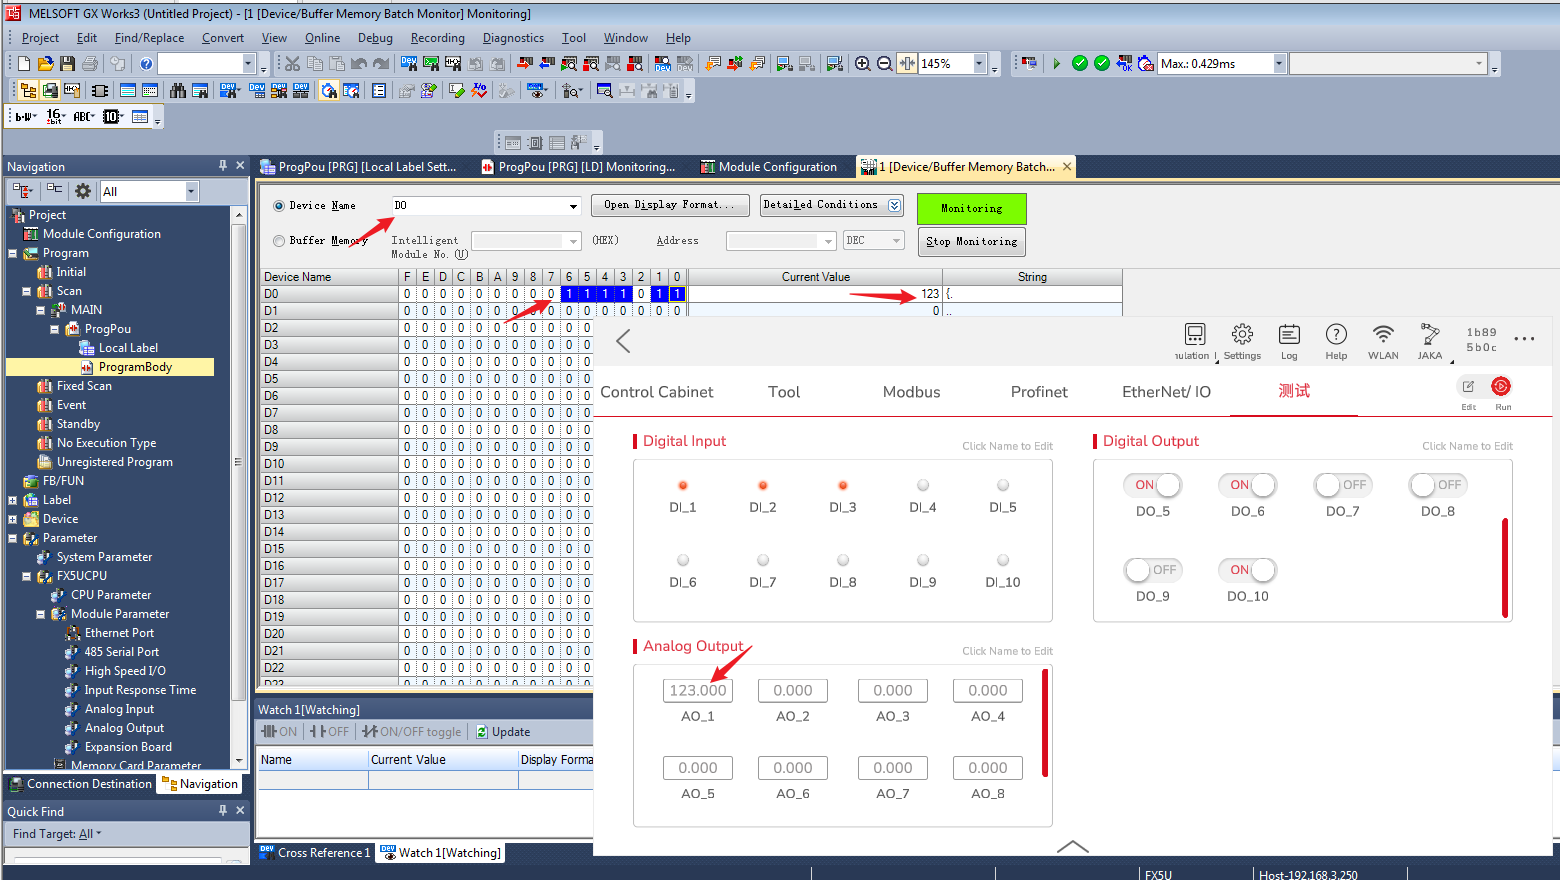Click the Zoom In magnifier toolbar icon
The image size is (1560, 880).
point(862,64)
